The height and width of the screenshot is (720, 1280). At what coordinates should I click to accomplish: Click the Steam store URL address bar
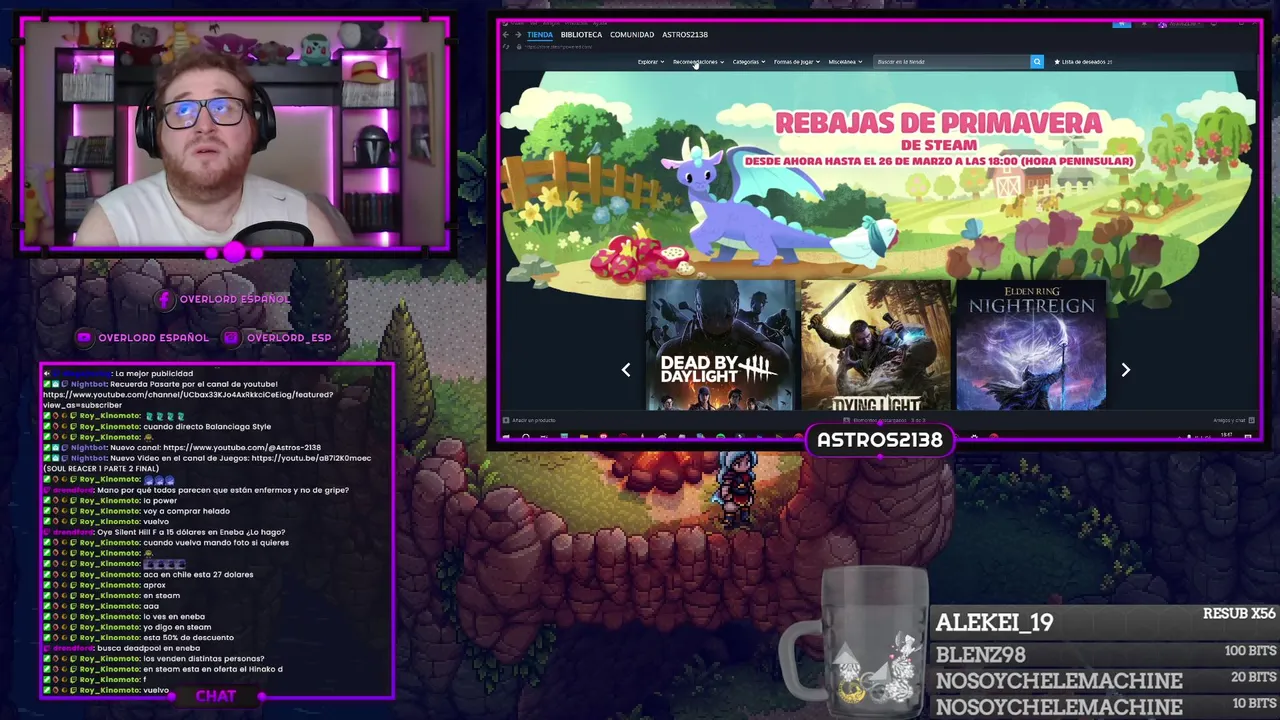click(560, 46)
